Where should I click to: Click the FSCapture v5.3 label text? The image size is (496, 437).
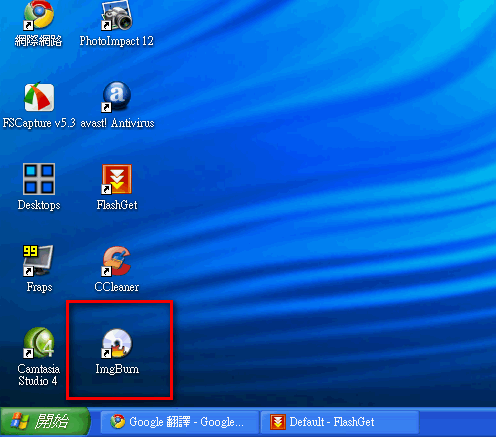click(39, 123)
